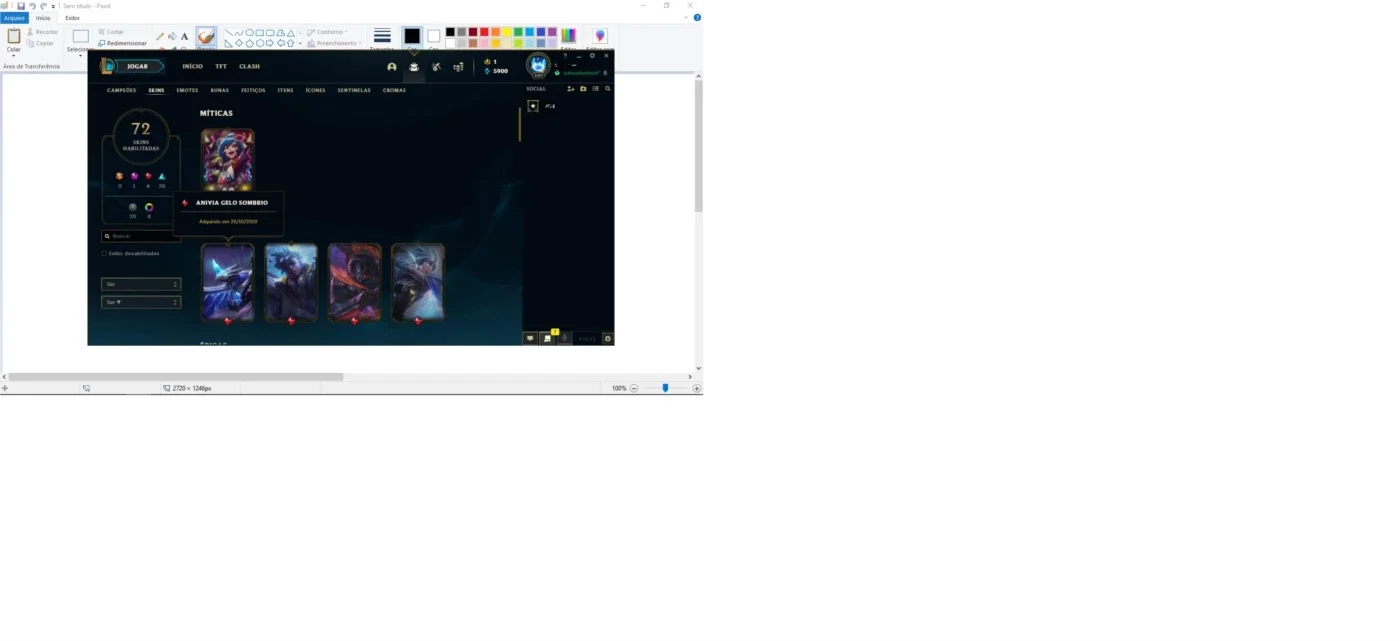Click the zoom out minus button
Screen dimensions: 1400x641
[x=634, y=388]
